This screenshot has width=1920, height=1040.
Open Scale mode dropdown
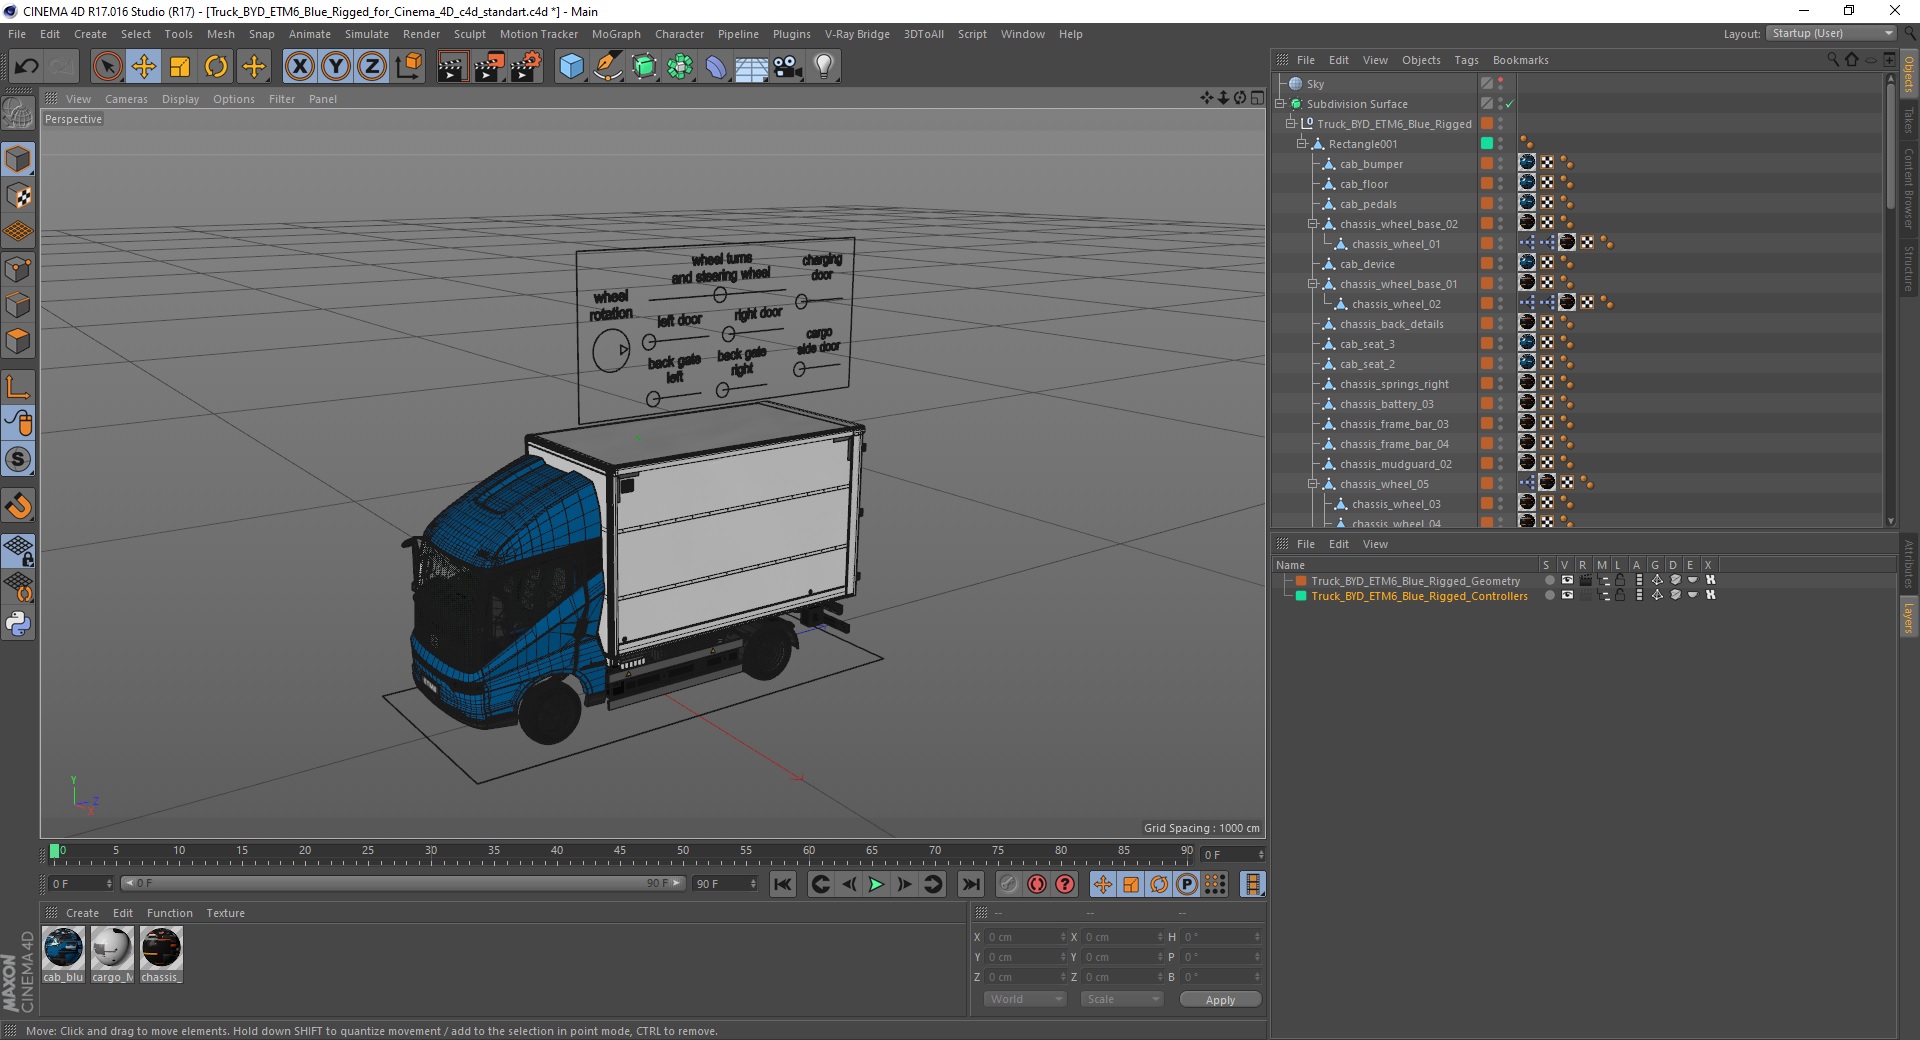click(x=1122, y=999)
